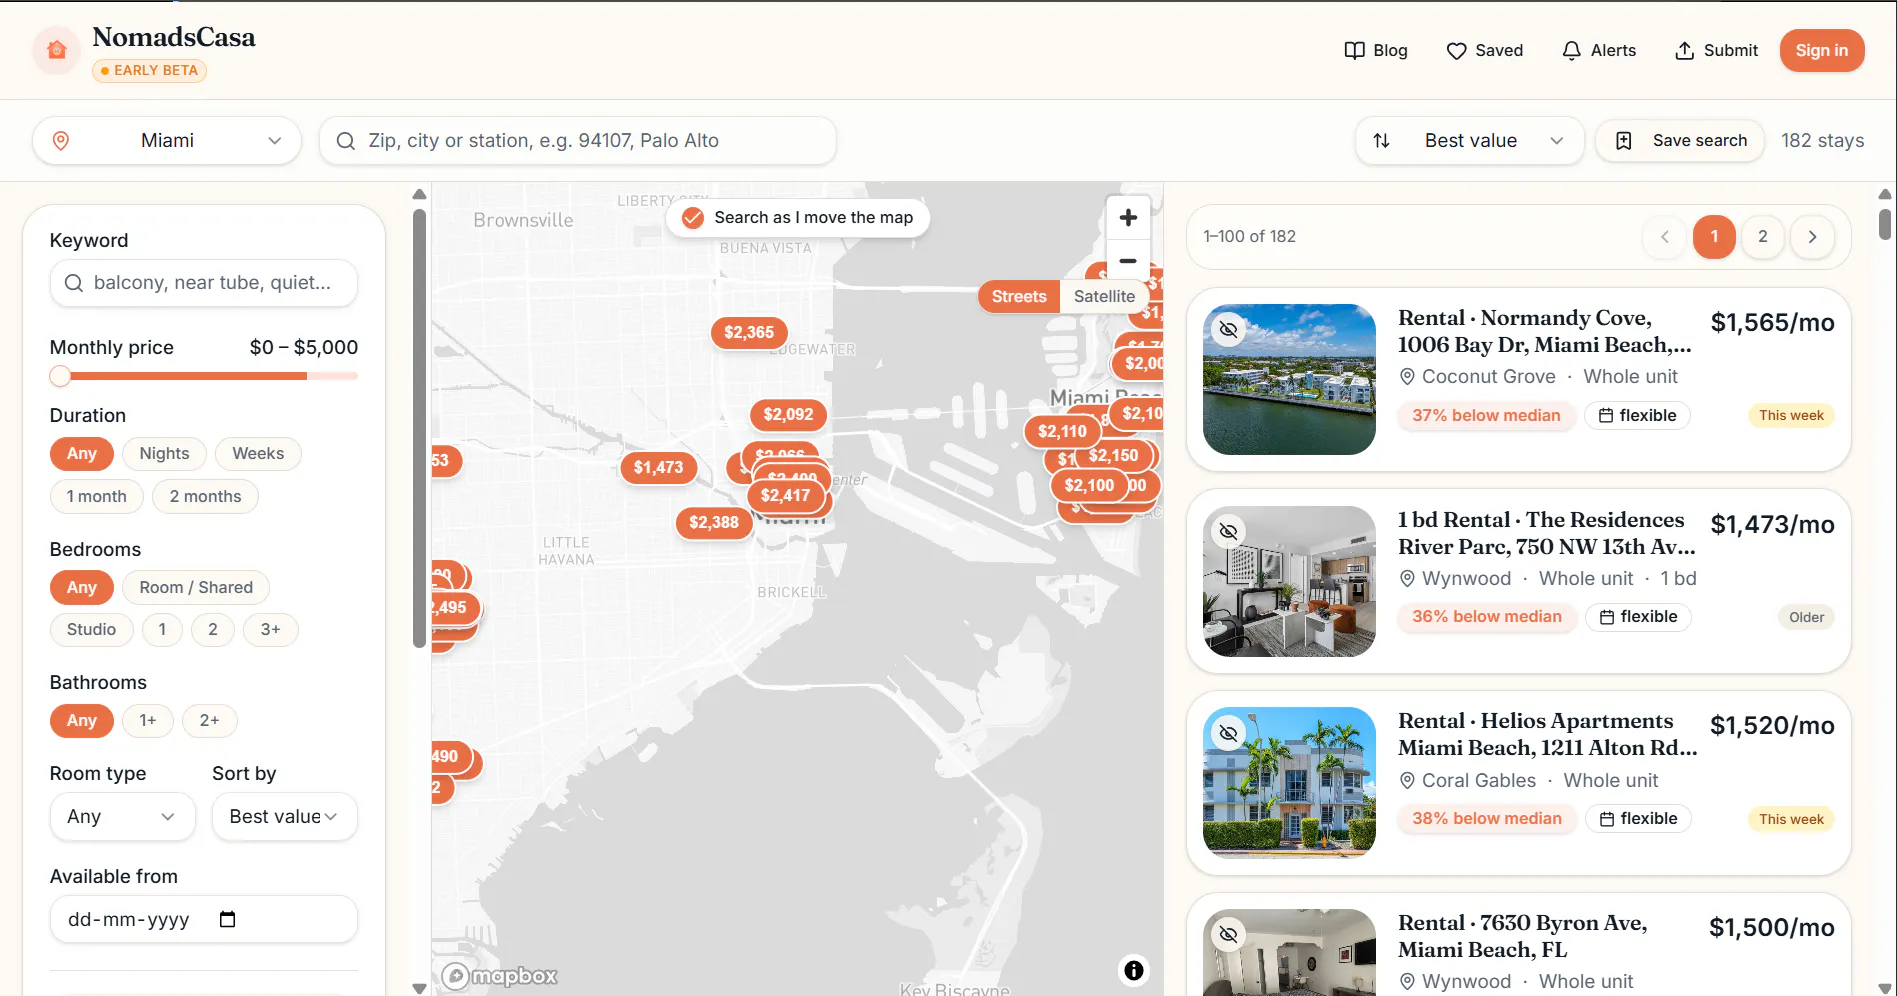This screenshot has height=996, width=1897.
Task: Go to the next results page arrow
Action: (x=1812, y=237)
